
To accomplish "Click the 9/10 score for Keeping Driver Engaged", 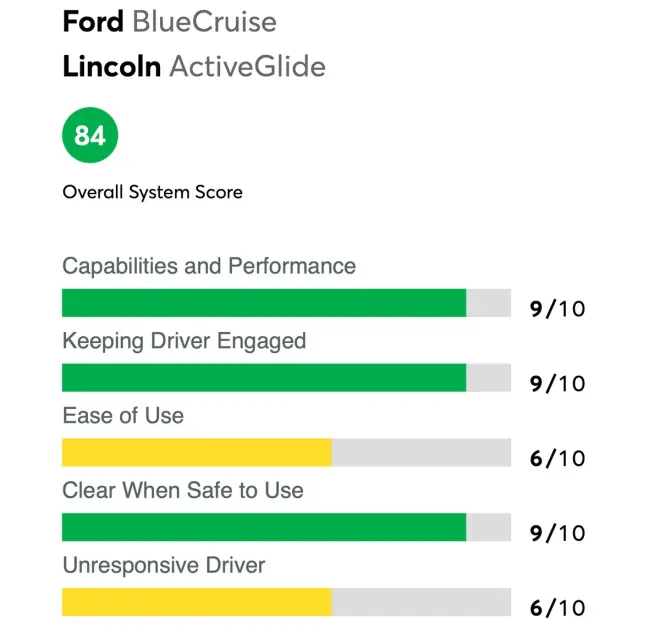I will tap(557, 384).
